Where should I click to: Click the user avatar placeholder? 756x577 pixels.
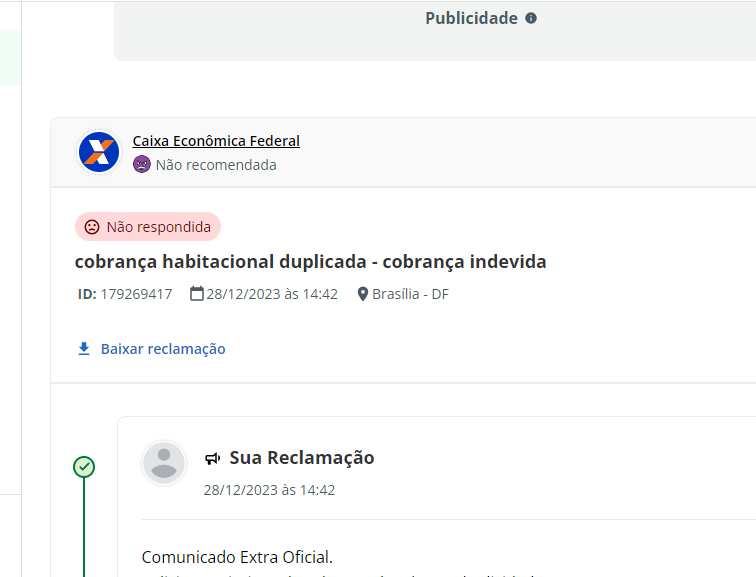point(164,463)
